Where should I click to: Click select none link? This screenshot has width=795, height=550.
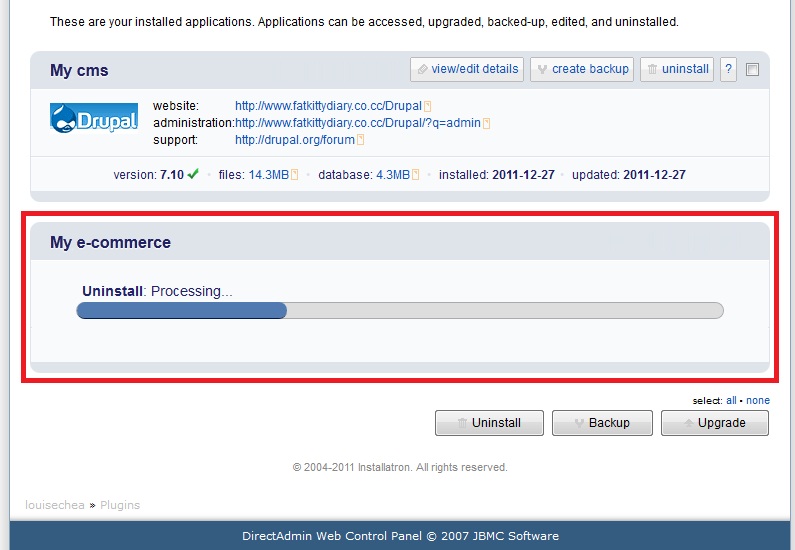tap(757, 400)
